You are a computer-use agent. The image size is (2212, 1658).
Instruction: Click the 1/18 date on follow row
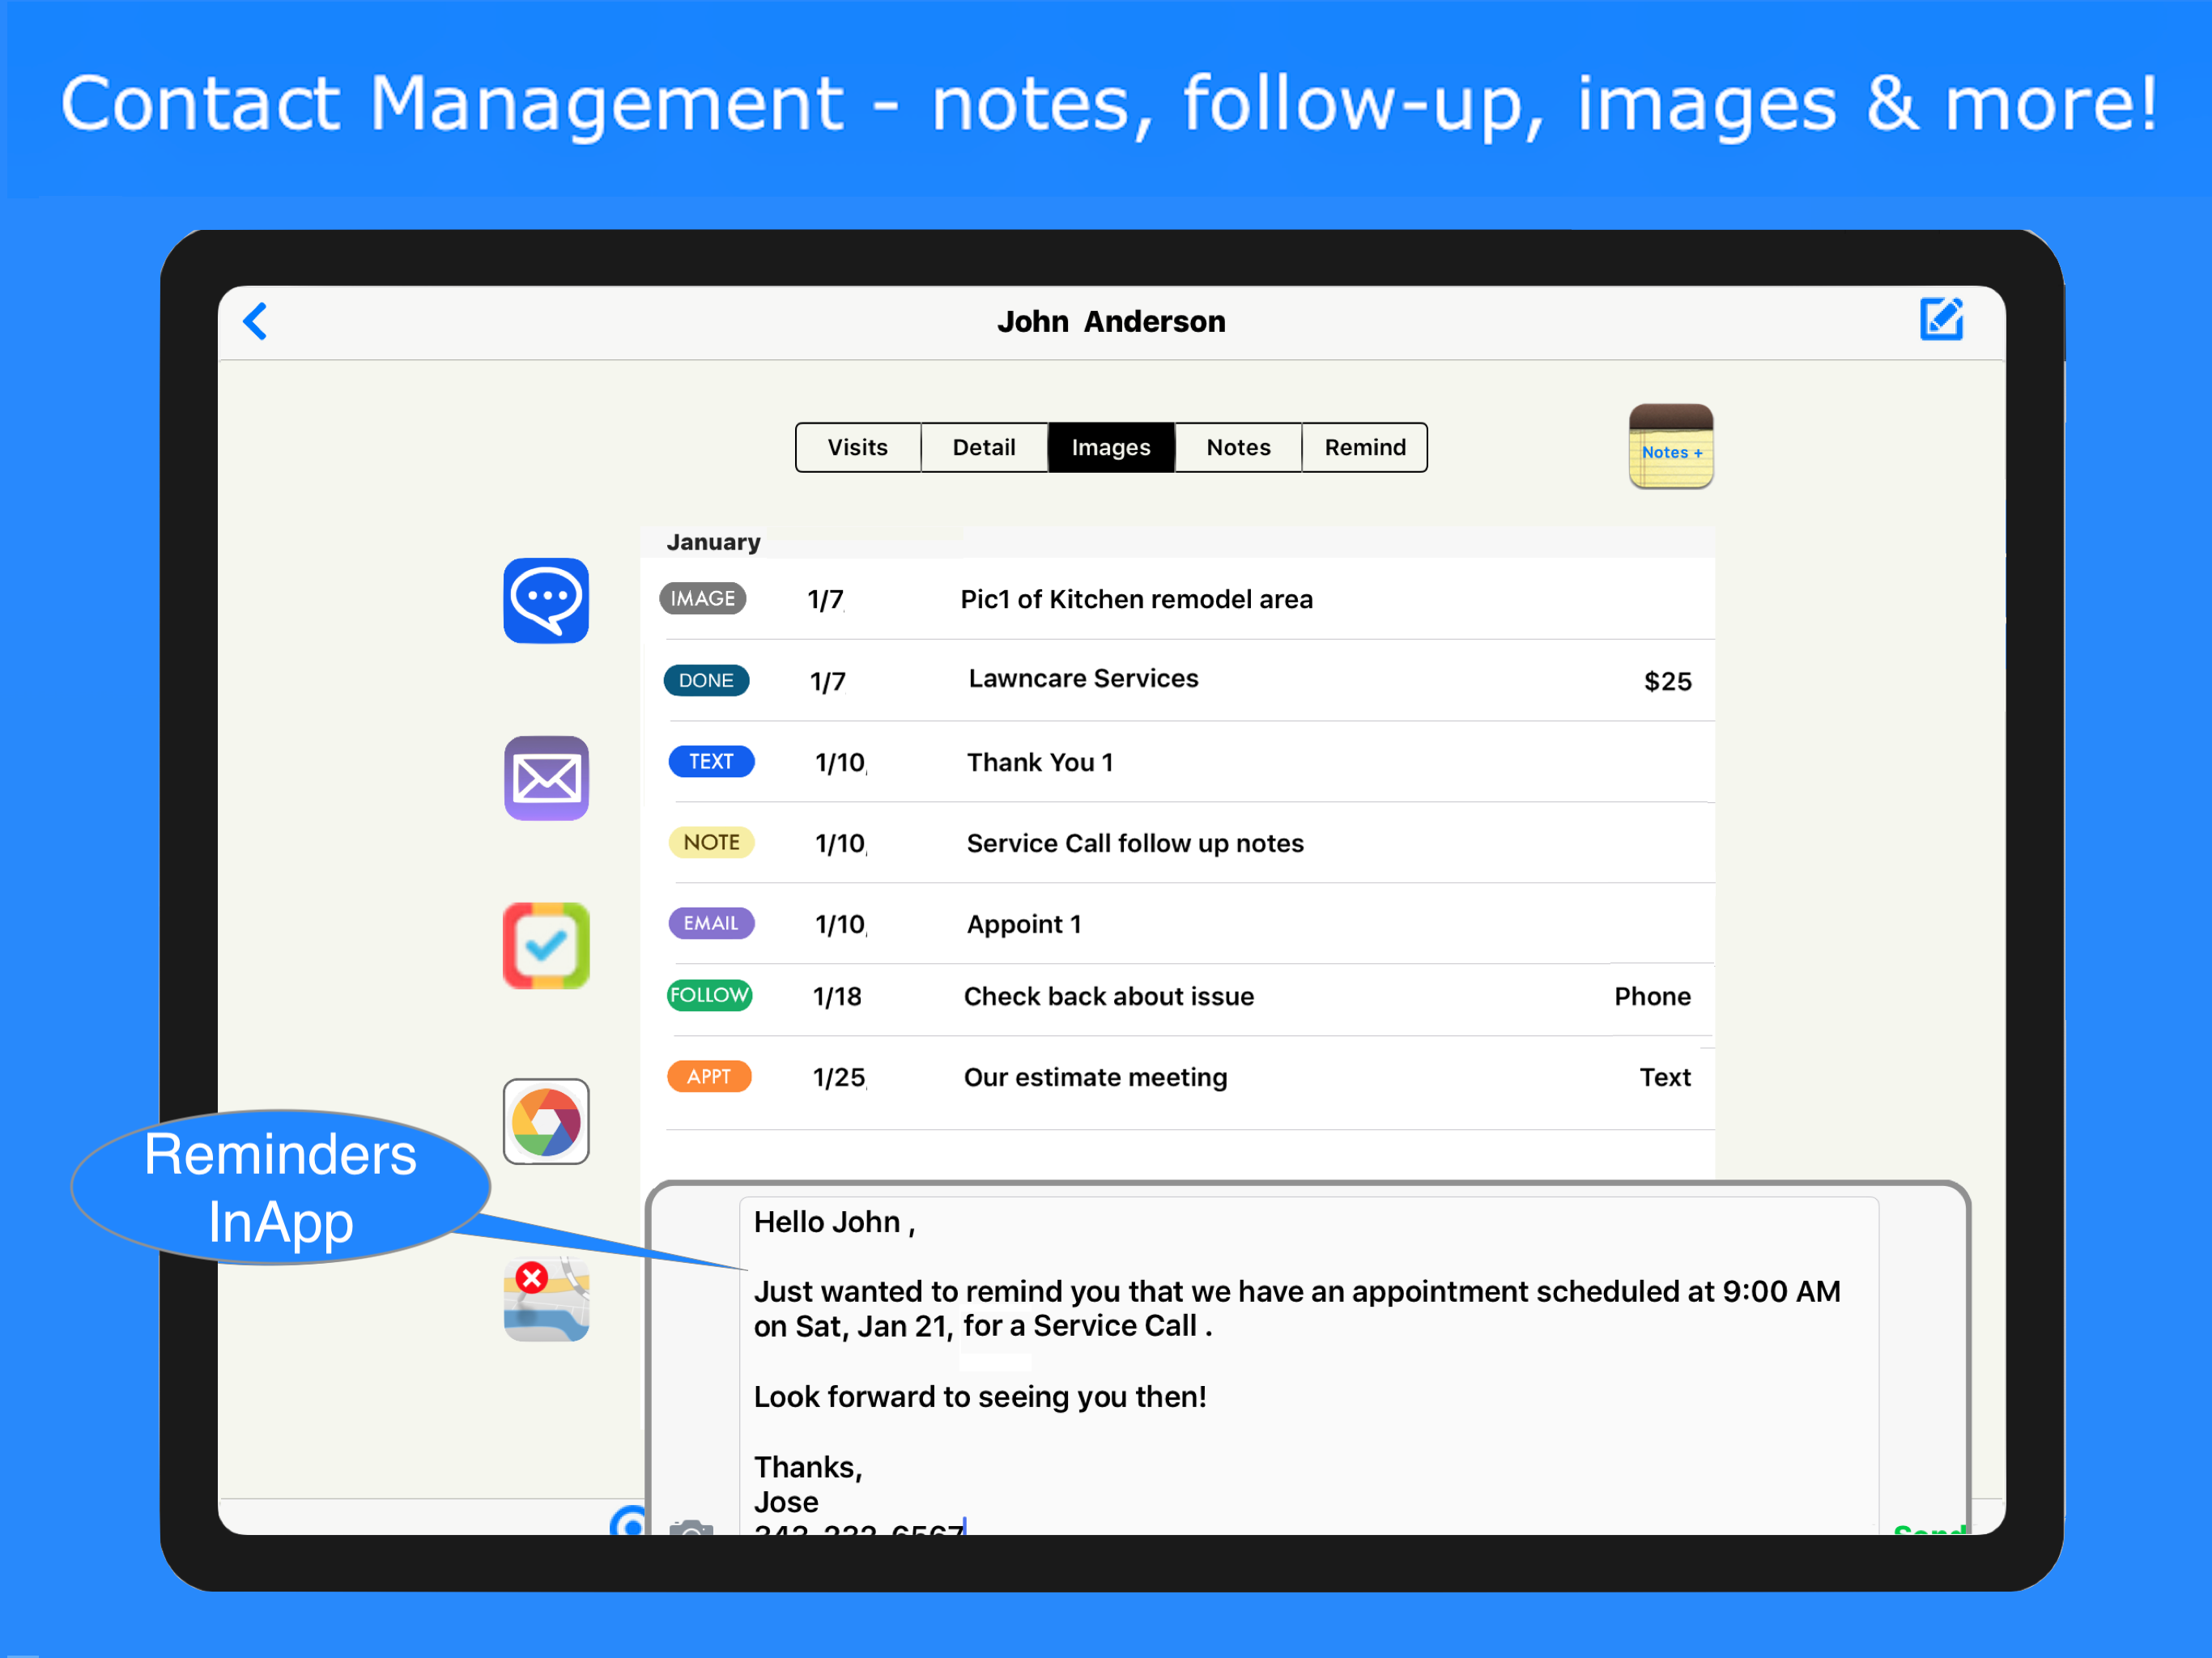tap(837, 996)
